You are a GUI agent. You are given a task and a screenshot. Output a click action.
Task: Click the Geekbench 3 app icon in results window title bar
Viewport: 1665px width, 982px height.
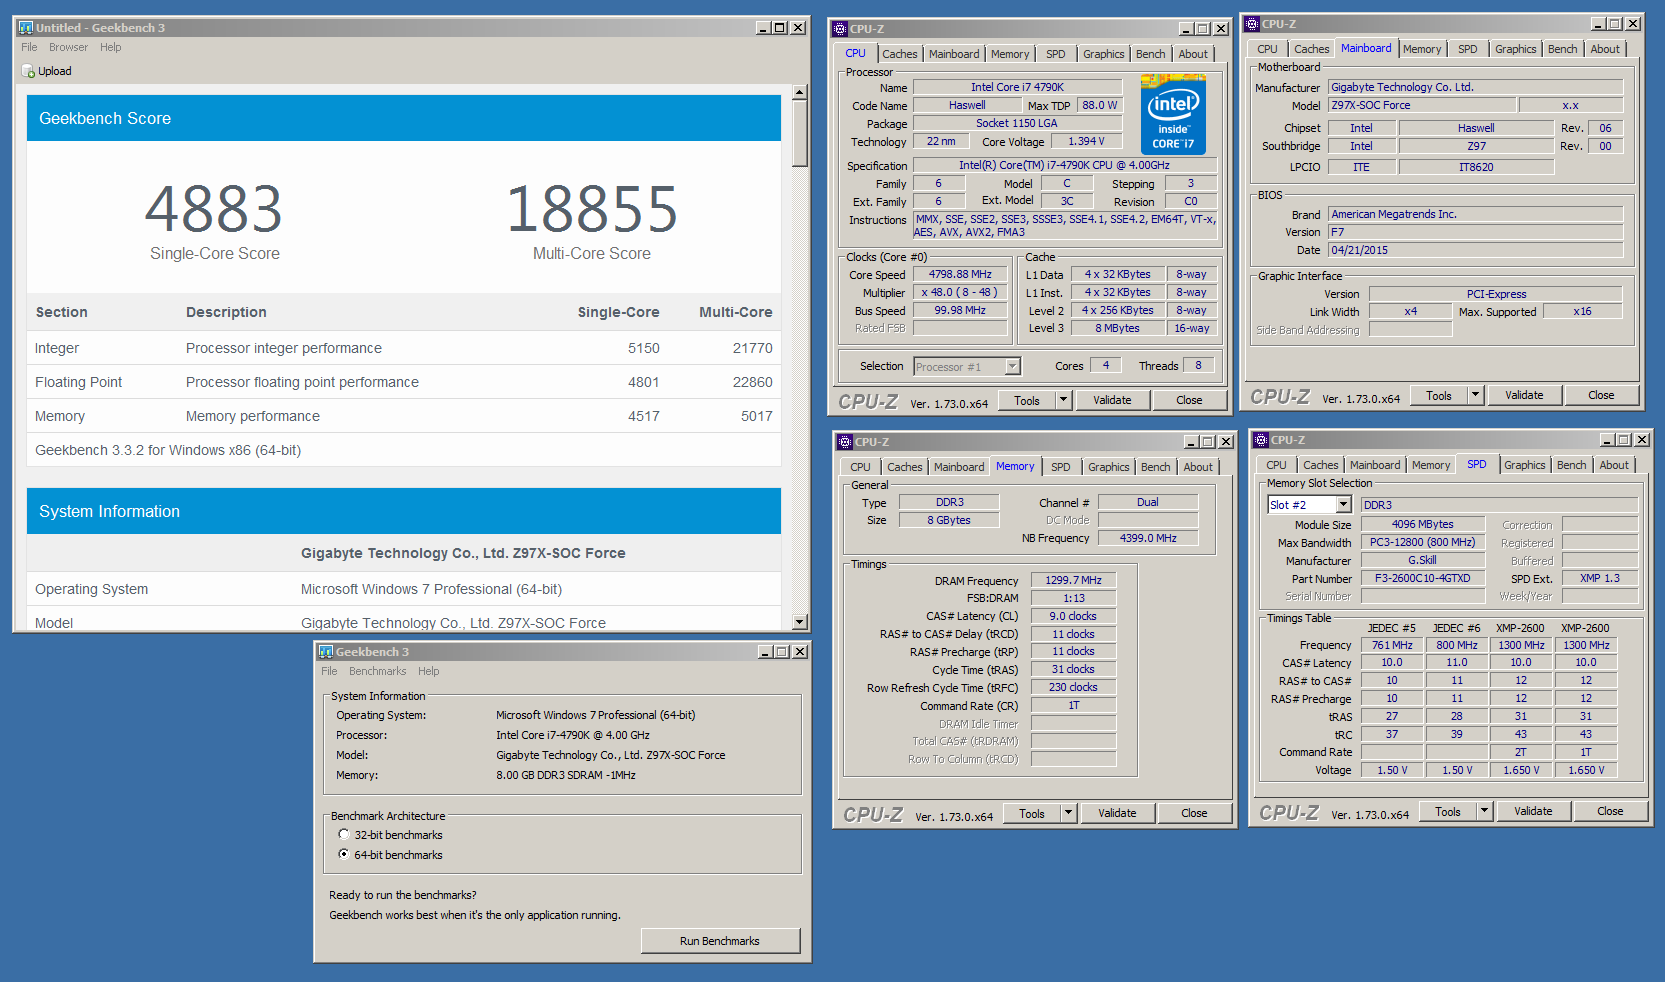[x=26, y=28]
